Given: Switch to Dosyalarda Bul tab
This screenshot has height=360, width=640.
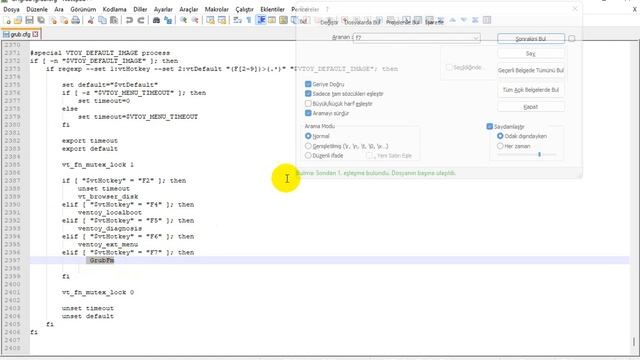Looking at the screenshot, I should tap(362, 22).
